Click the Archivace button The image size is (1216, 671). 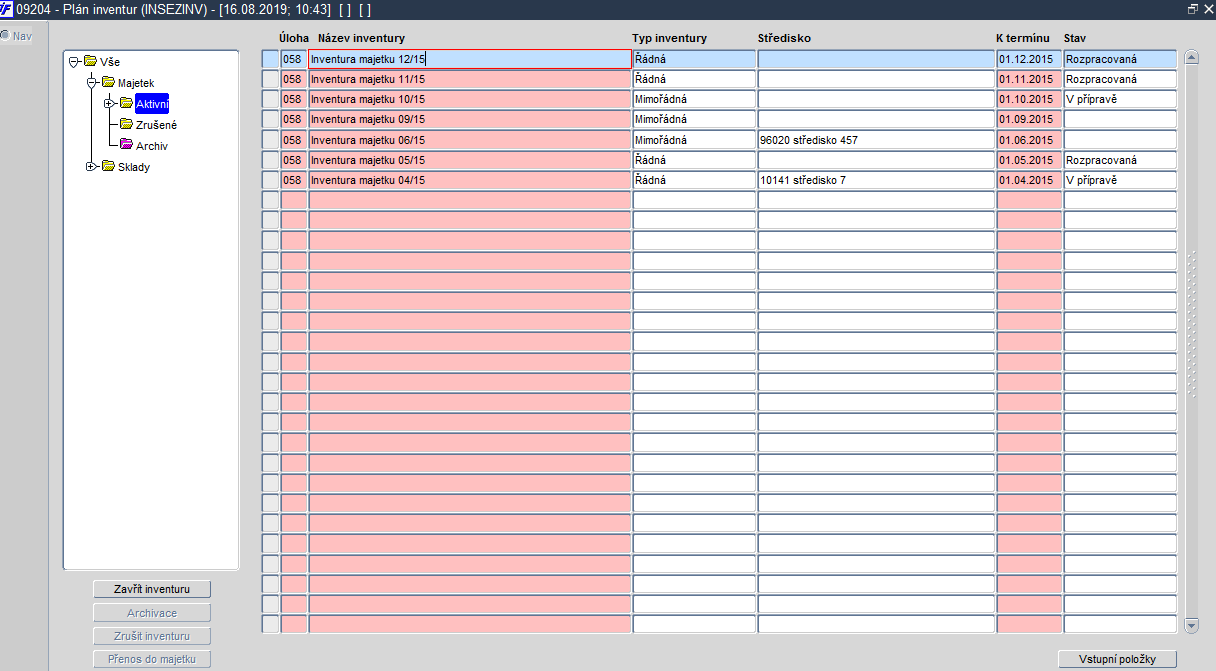coord(152,613)
